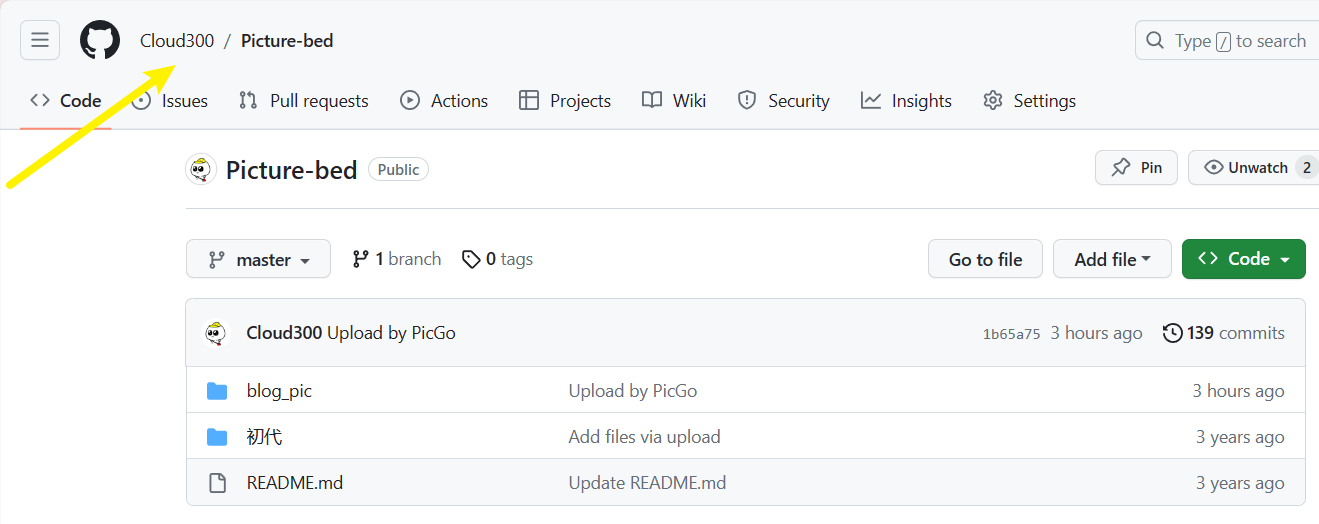This screenshot has width=1319, height=524.
Task: Open the hamburger navigation menu
Action: click(40, 40)
